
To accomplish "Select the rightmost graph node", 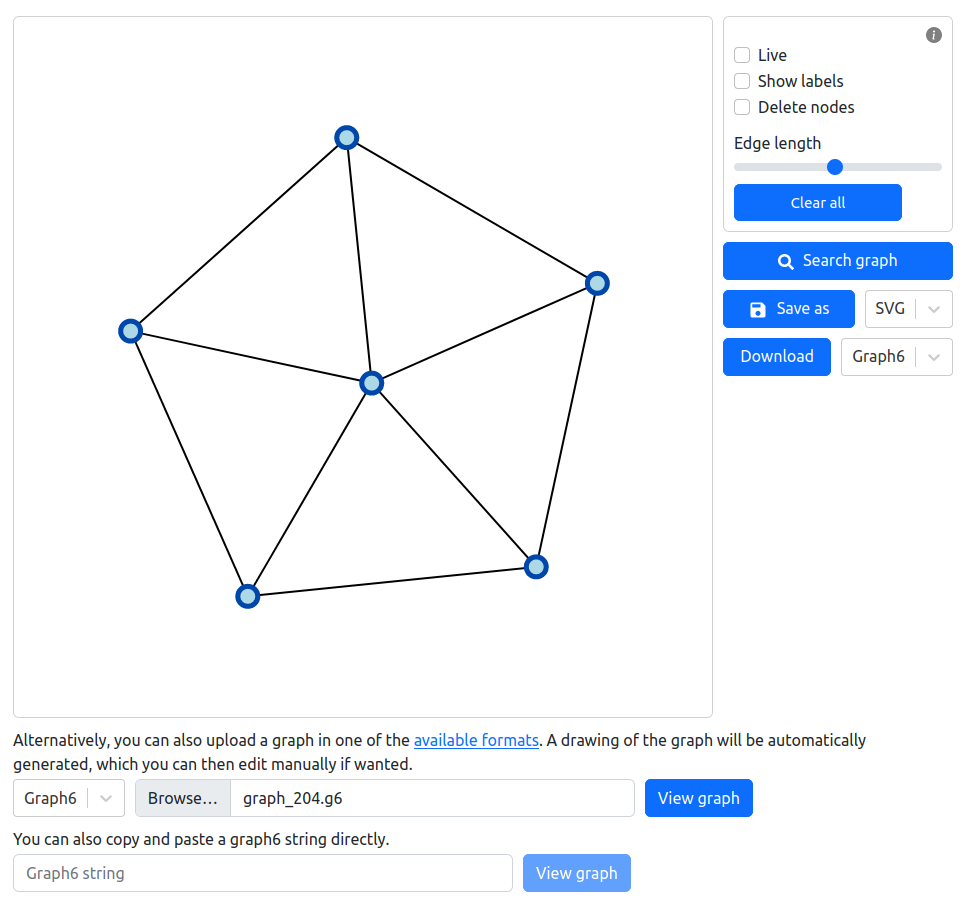I will coord(598,283).
